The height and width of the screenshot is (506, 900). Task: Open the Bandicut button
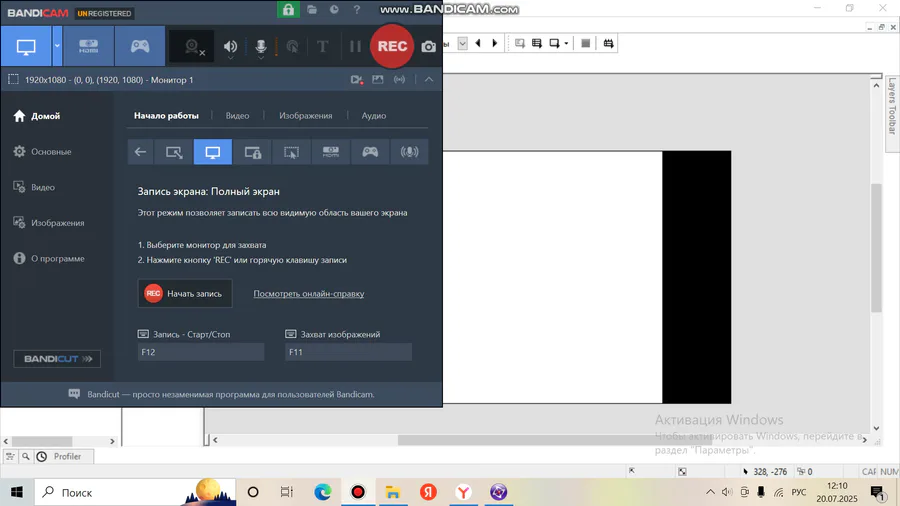[57, 359]
